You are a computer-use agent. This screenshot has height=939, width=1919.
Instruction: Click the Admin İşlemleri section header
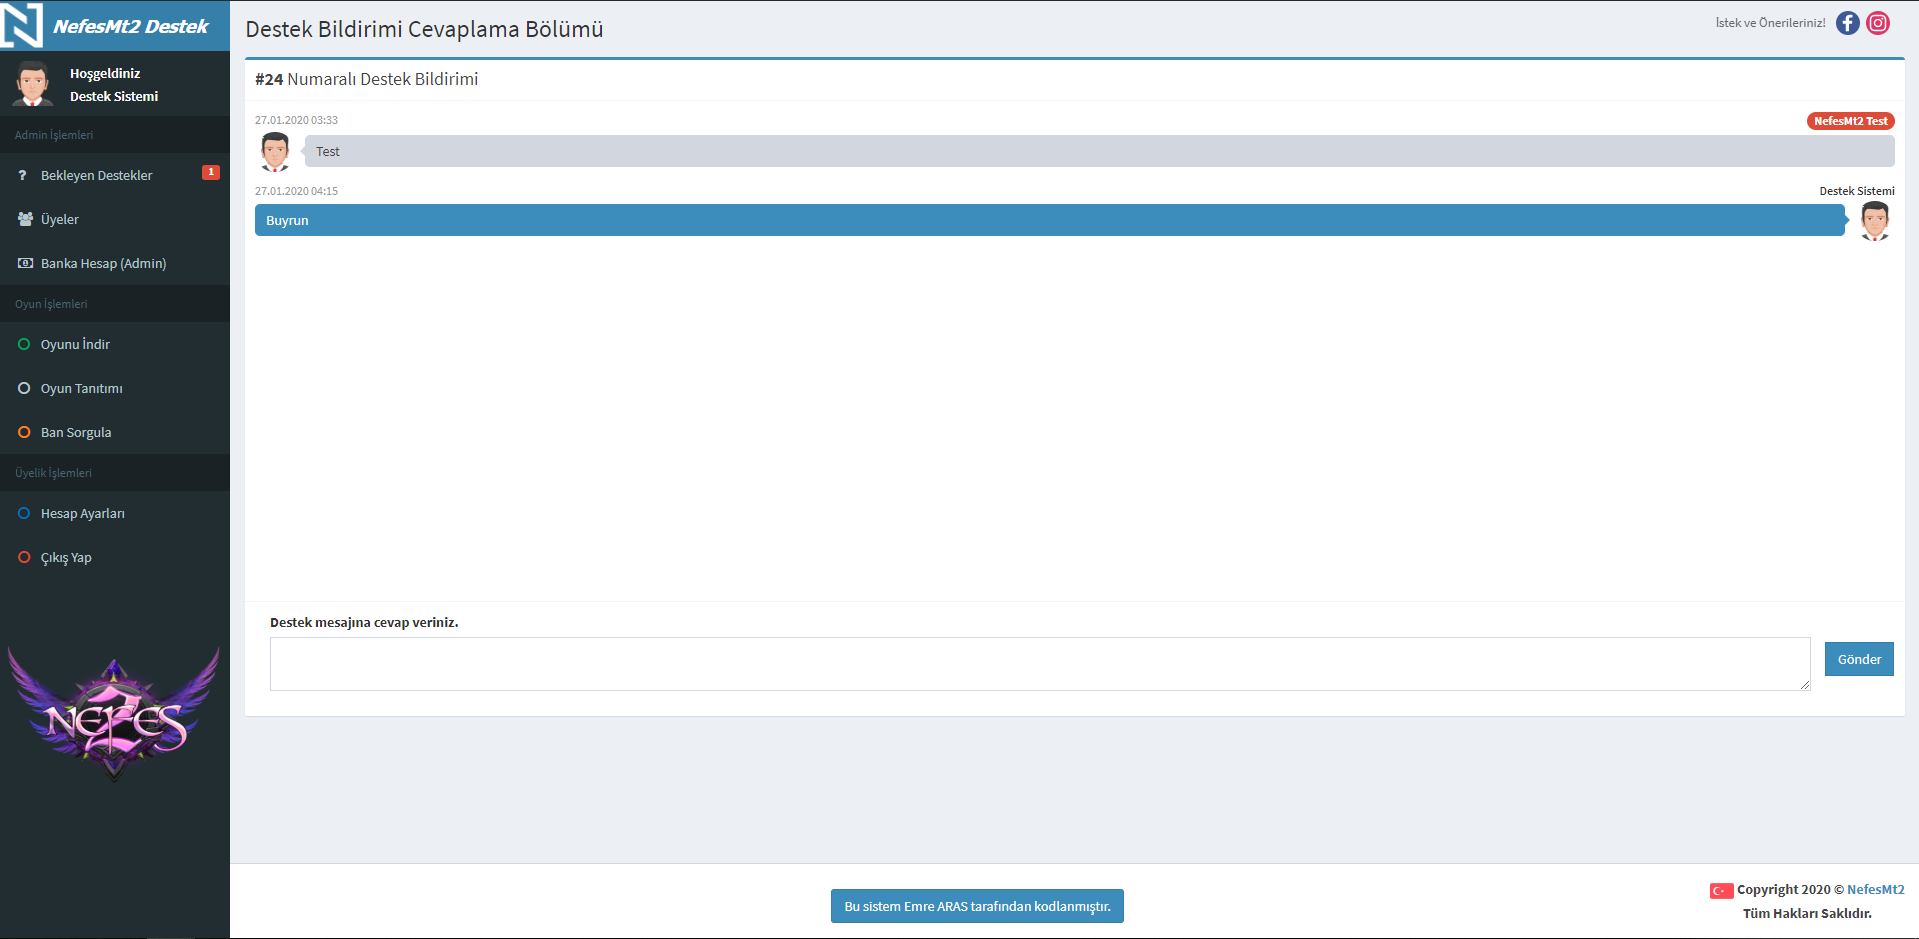[x=54, y=135]
